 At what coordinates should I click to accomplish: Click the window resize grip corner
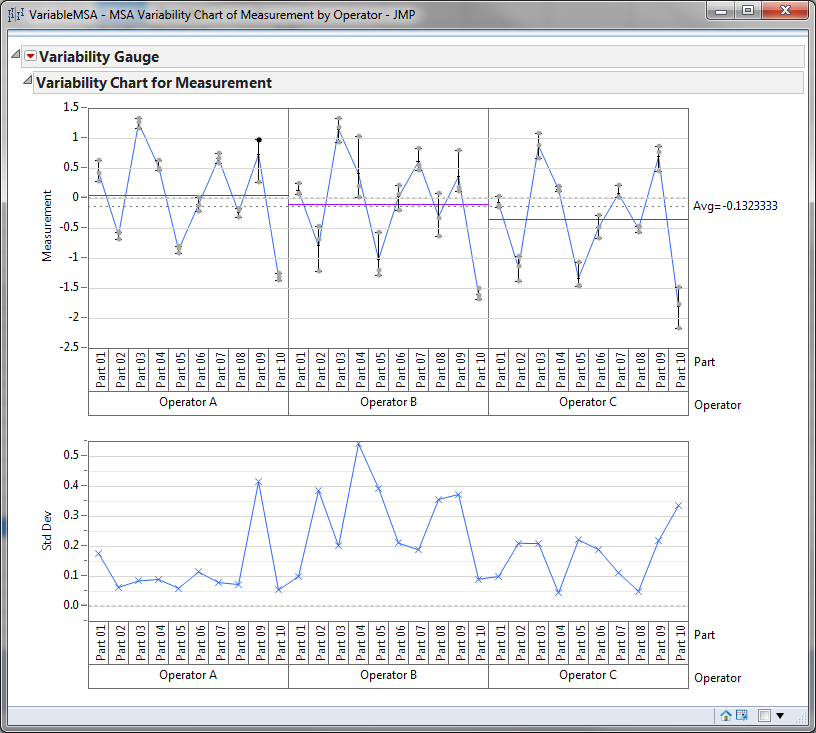click(801, 716)
